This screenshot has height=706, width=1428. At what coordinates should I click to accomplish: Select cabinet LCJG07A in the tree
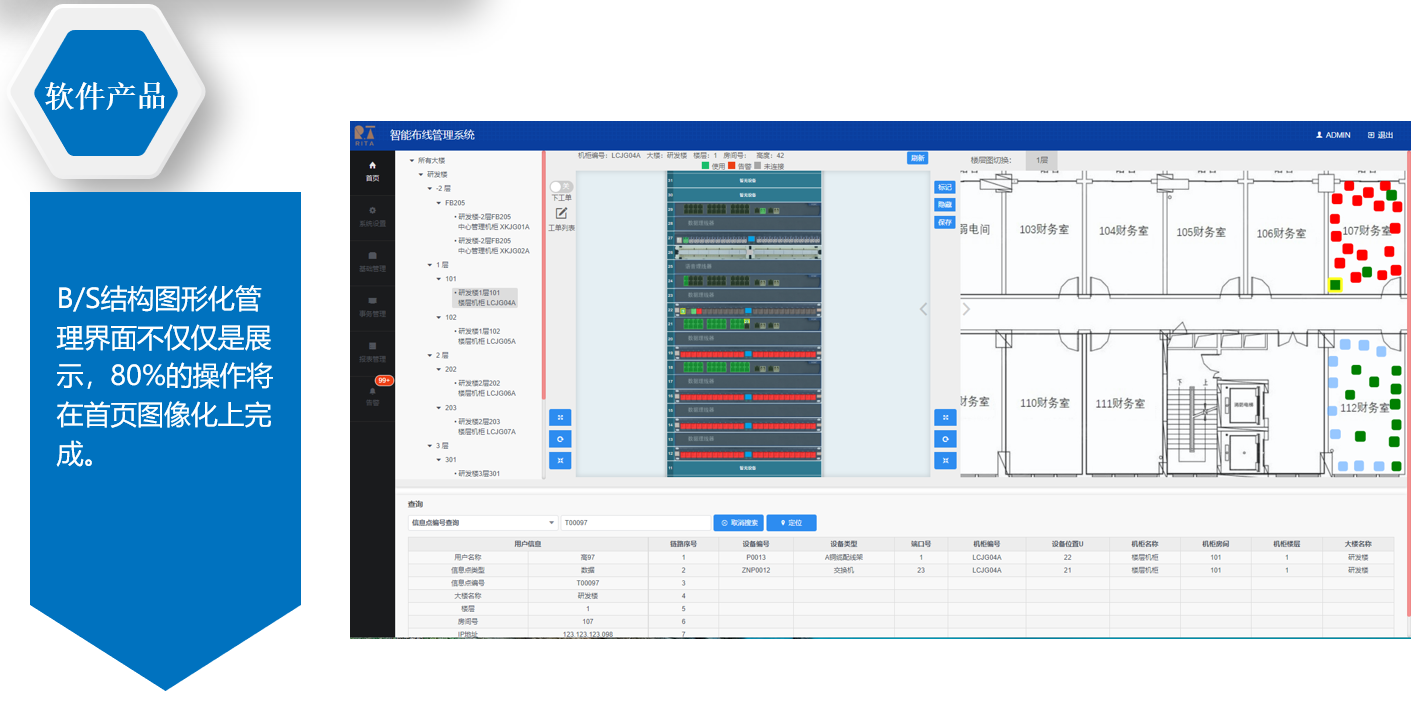(x=485, y=427)
